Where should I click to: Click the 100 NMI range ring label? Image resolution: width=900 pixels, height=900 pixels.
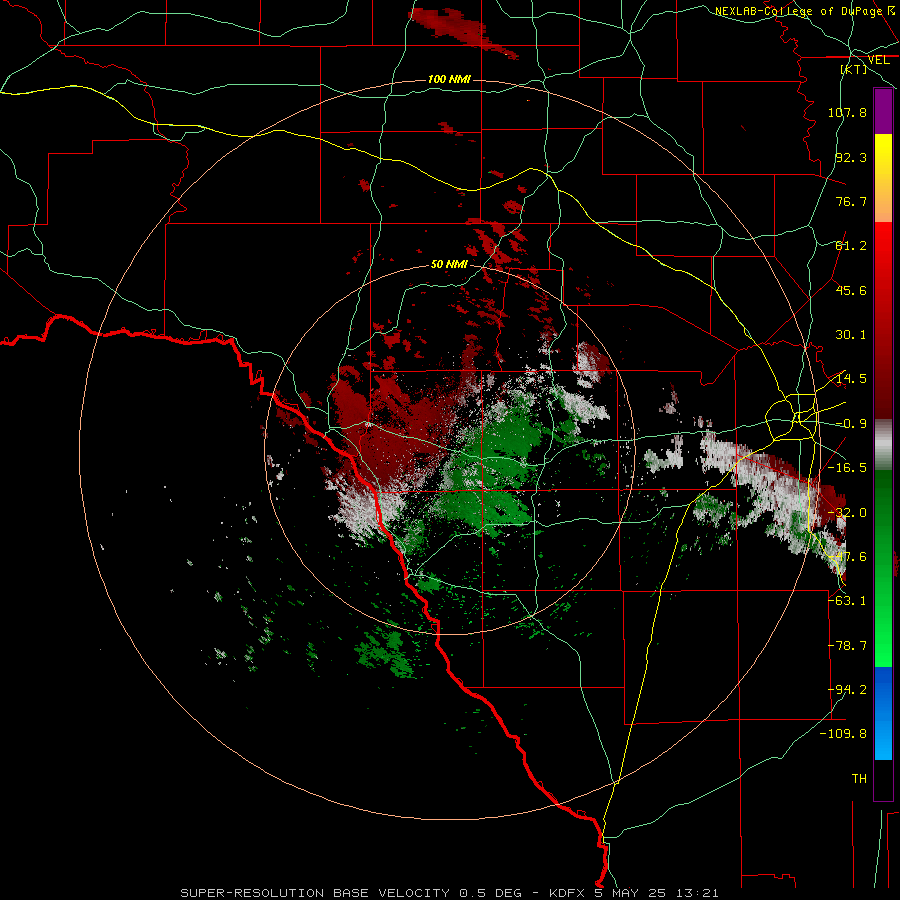(449, 79)
